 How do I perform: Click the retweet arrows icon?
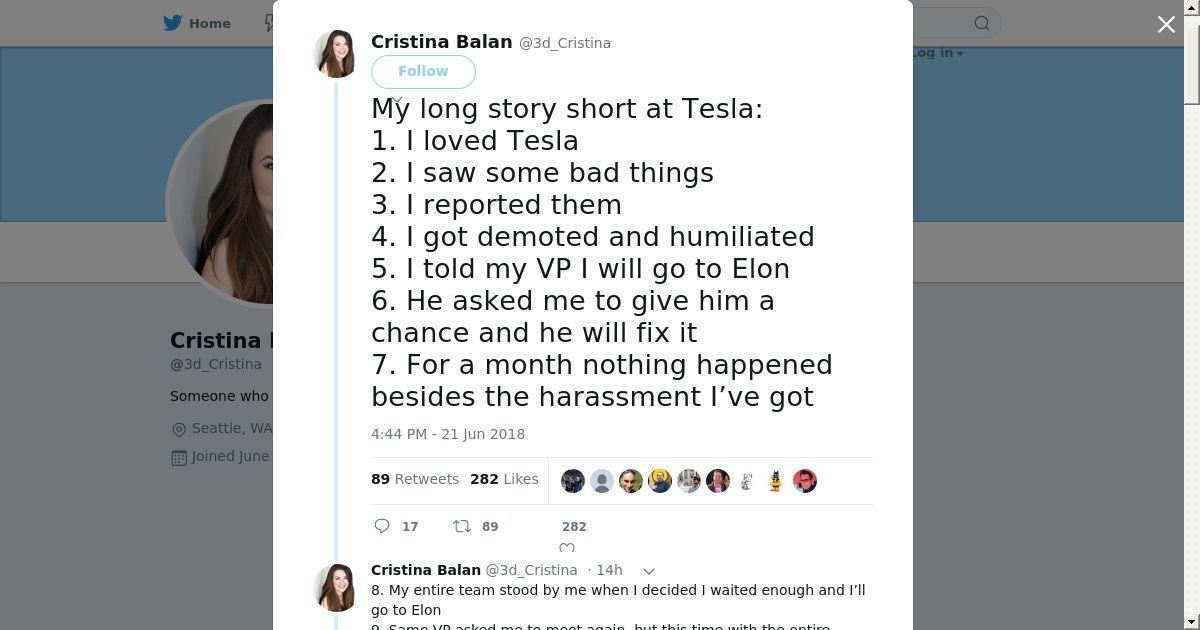coord(461,526)
